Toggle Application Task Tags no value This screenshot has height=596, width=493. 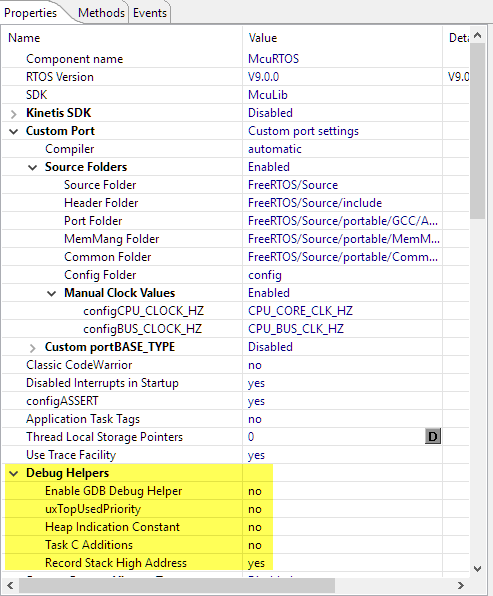(255, 419)
